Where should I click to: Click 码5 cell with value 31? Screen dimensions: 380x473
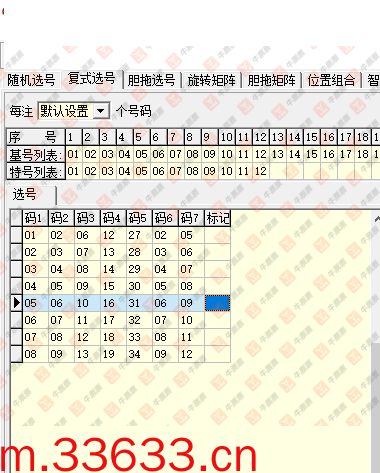139,303
